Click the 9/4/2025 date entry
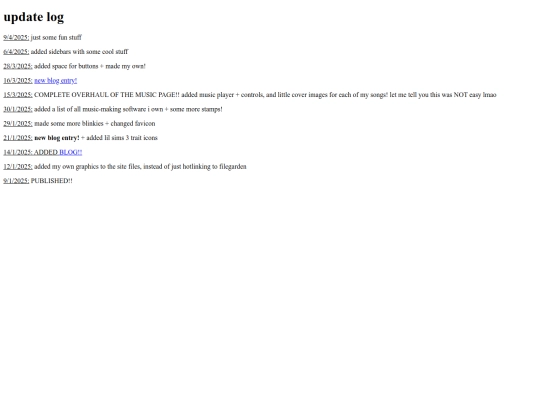Screen dimensions: 540x405 (16, 38)
